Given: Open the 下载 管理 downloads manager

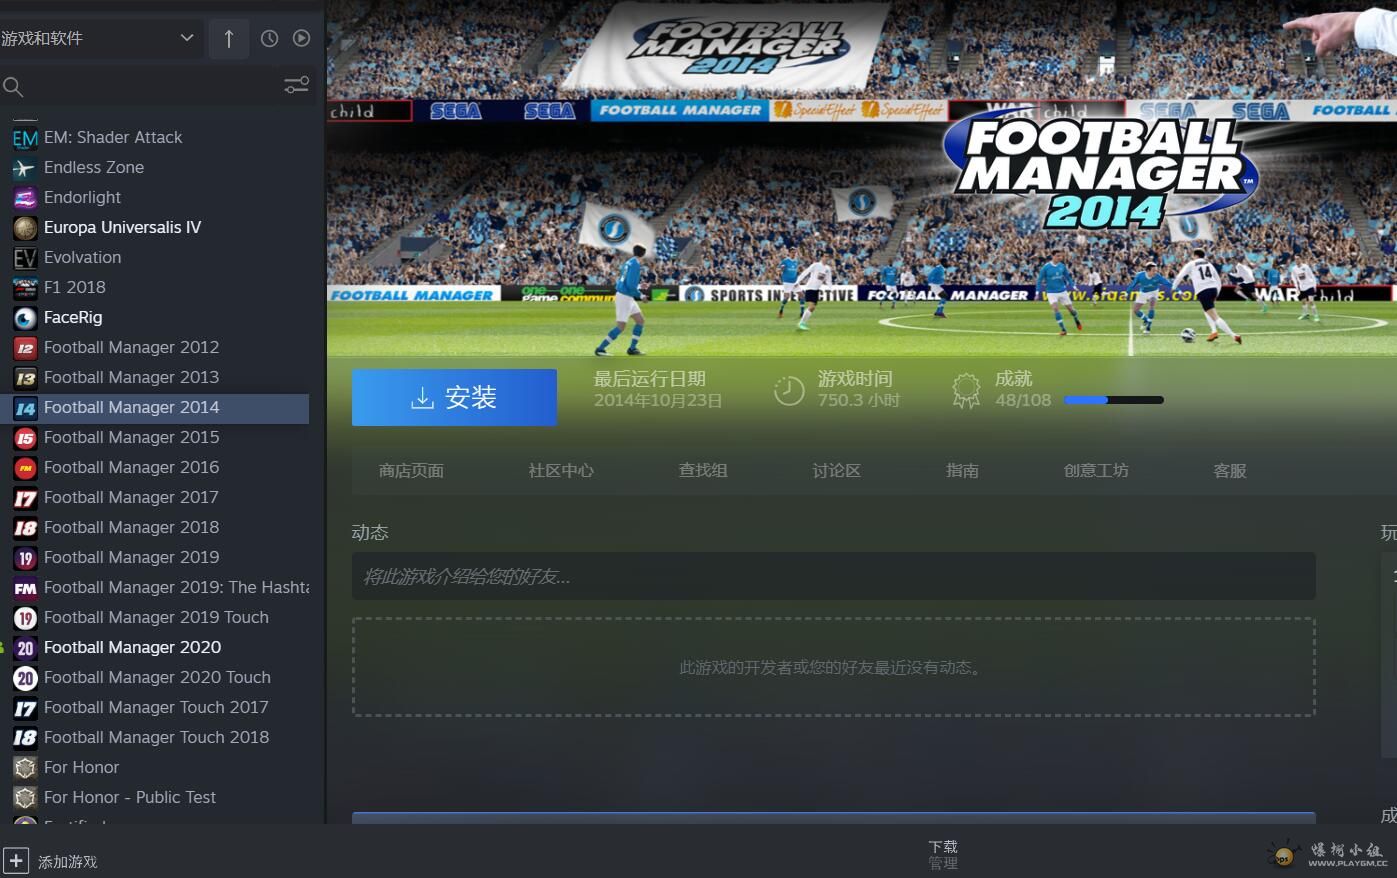Looking at the screenshot, I should (943, 854).
